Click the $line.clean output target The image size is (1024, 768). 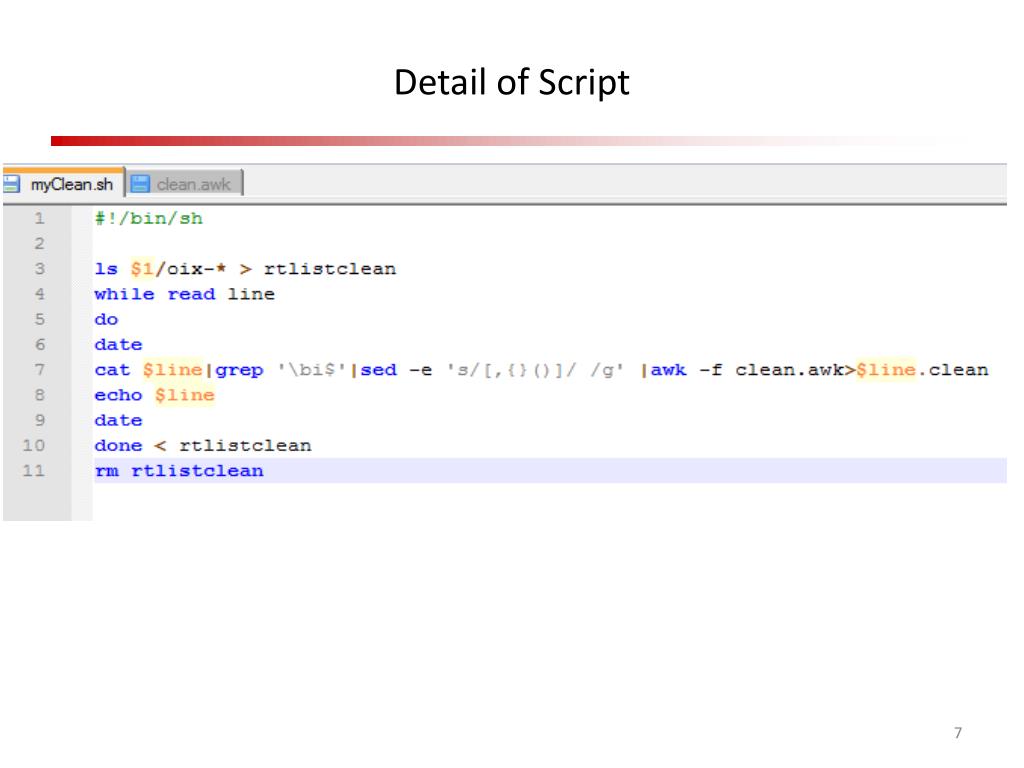(922, 370)
